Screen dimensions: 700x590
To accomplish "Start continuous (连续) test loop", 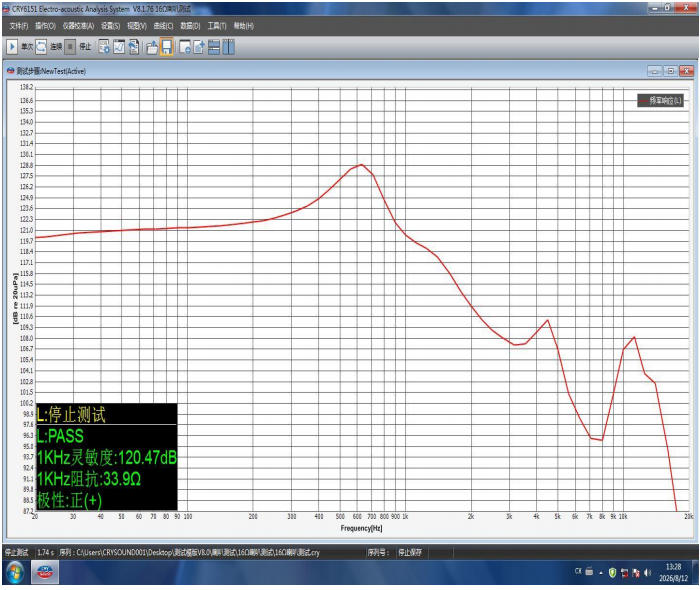I will 41,47.
